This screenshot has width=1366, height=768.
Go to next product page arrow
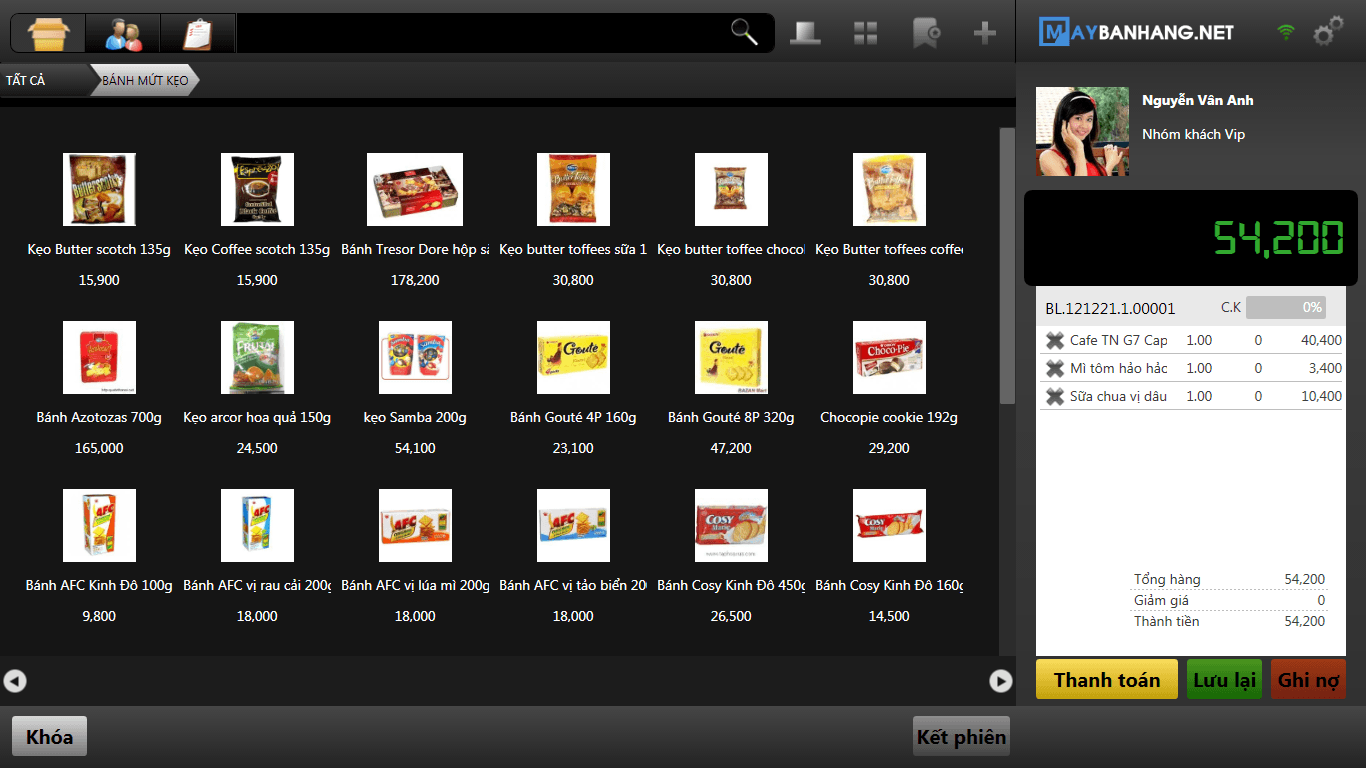click(x=1000, y=681)
